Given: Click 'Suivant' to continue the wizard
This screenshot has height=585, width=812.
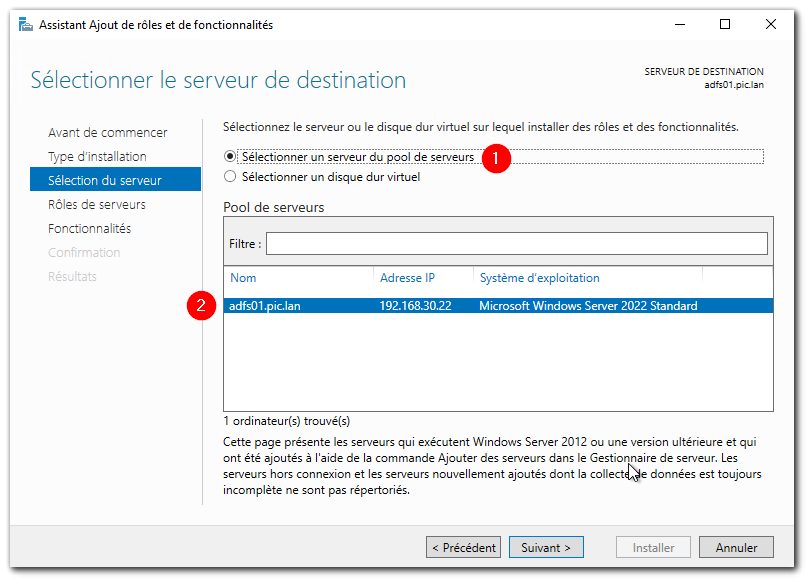Looking at the screenshot, I should tap(546, 547).
